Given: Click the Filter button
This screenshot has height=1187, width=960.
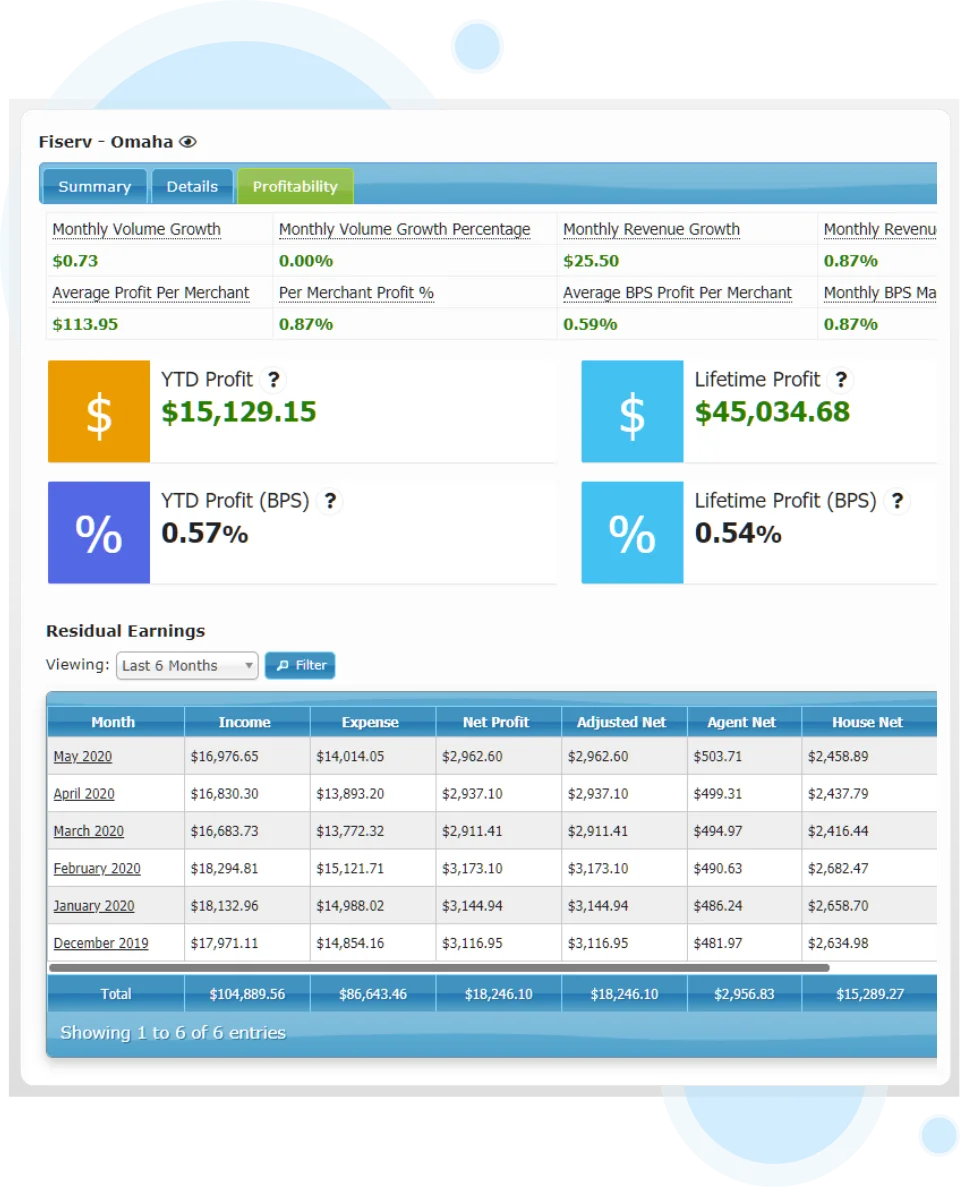Looking at the screenshot, I should pos(300,665).
